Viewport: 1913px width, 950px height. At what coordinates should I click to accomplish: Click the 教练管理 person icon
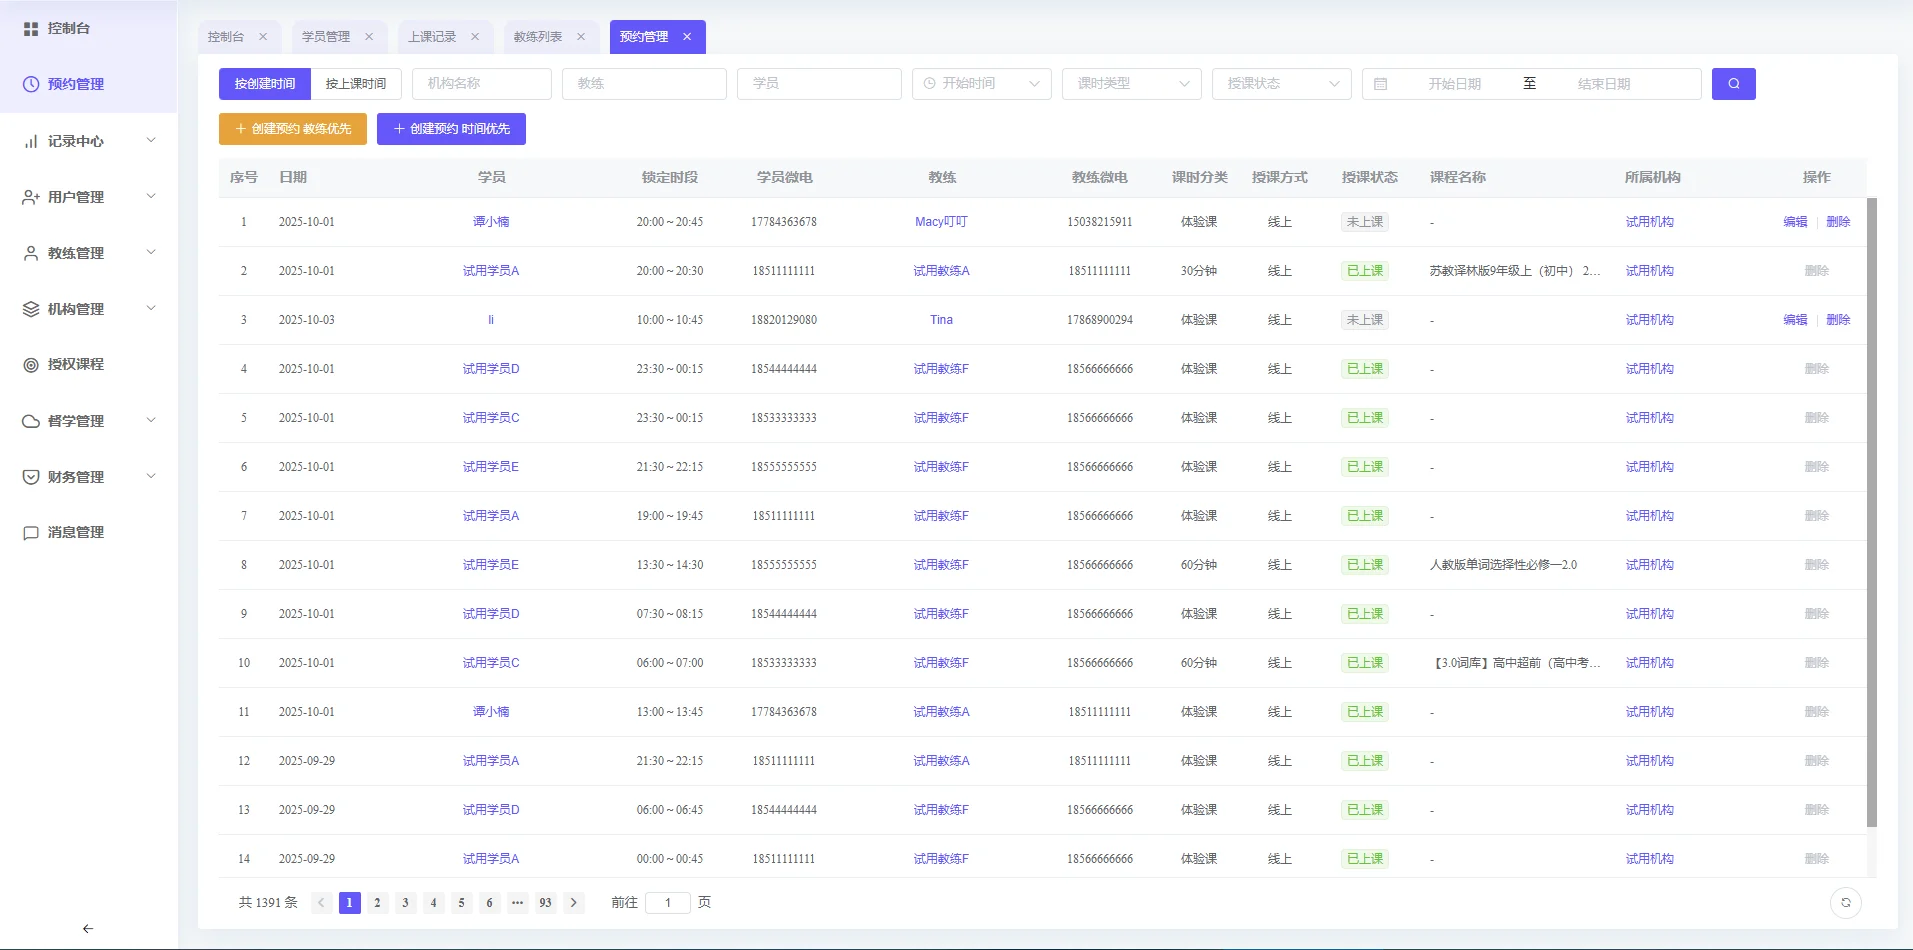point(31,253)
